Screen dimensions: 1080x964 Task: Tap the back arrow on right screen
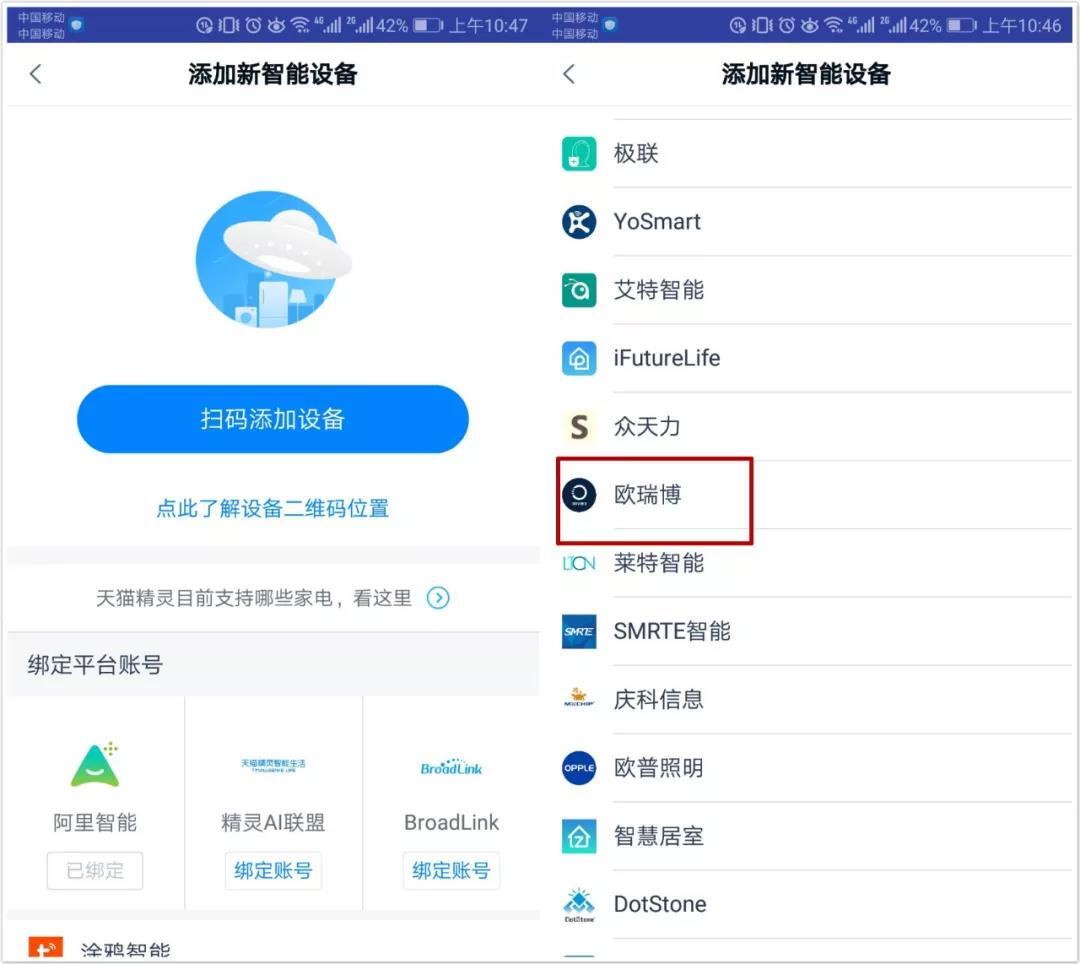pyautogui.click(x=569, y=74)
